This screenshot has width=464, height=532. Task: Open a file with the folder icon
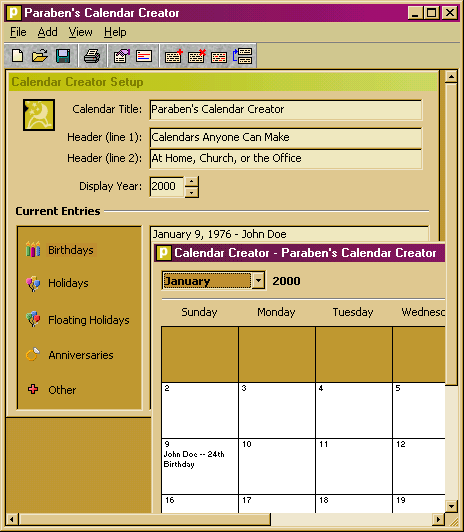pos(40,56)
